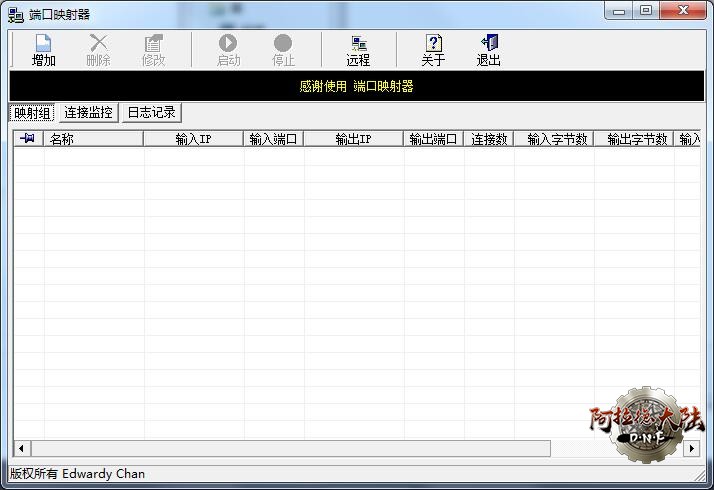Viewport: 714px width, 490px height.
Task: Click the application icon in title bar
Action: coord(16,13)
